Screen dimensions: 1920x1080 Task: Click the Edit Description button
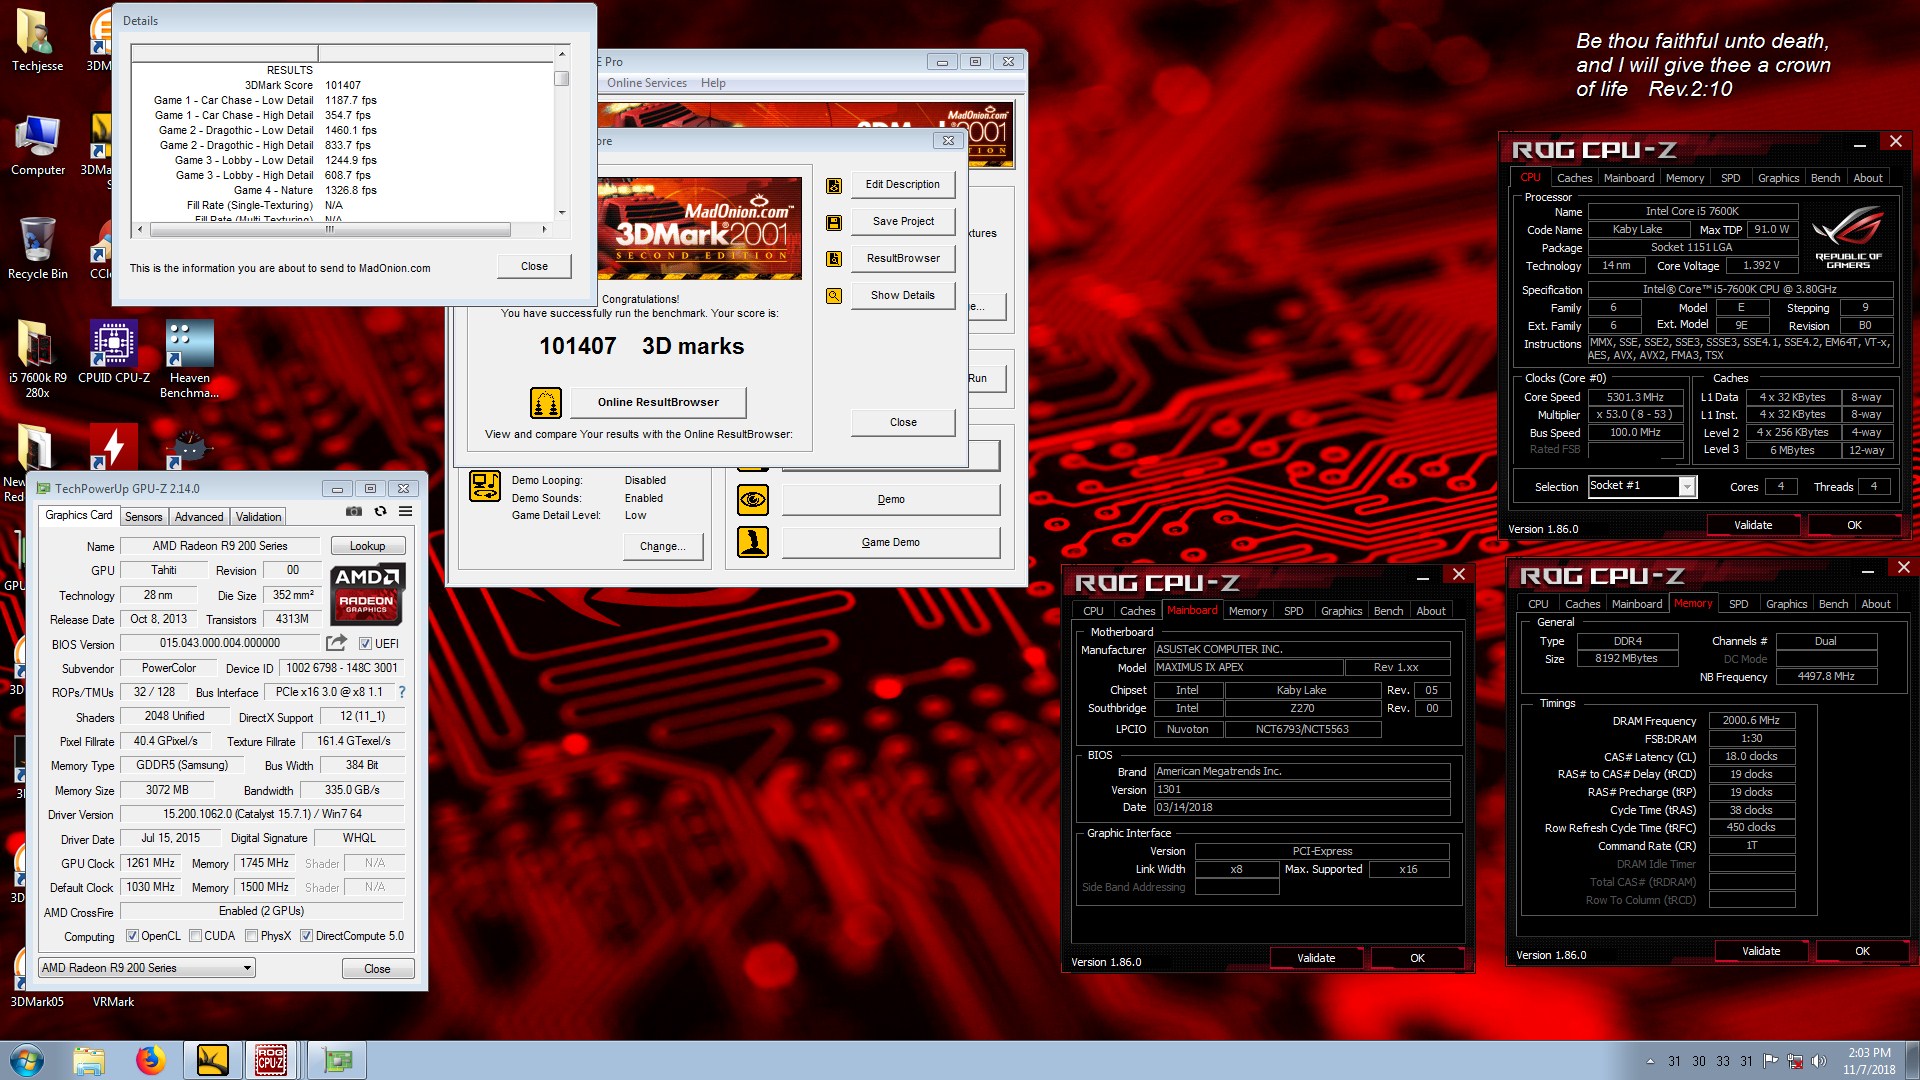902,184
